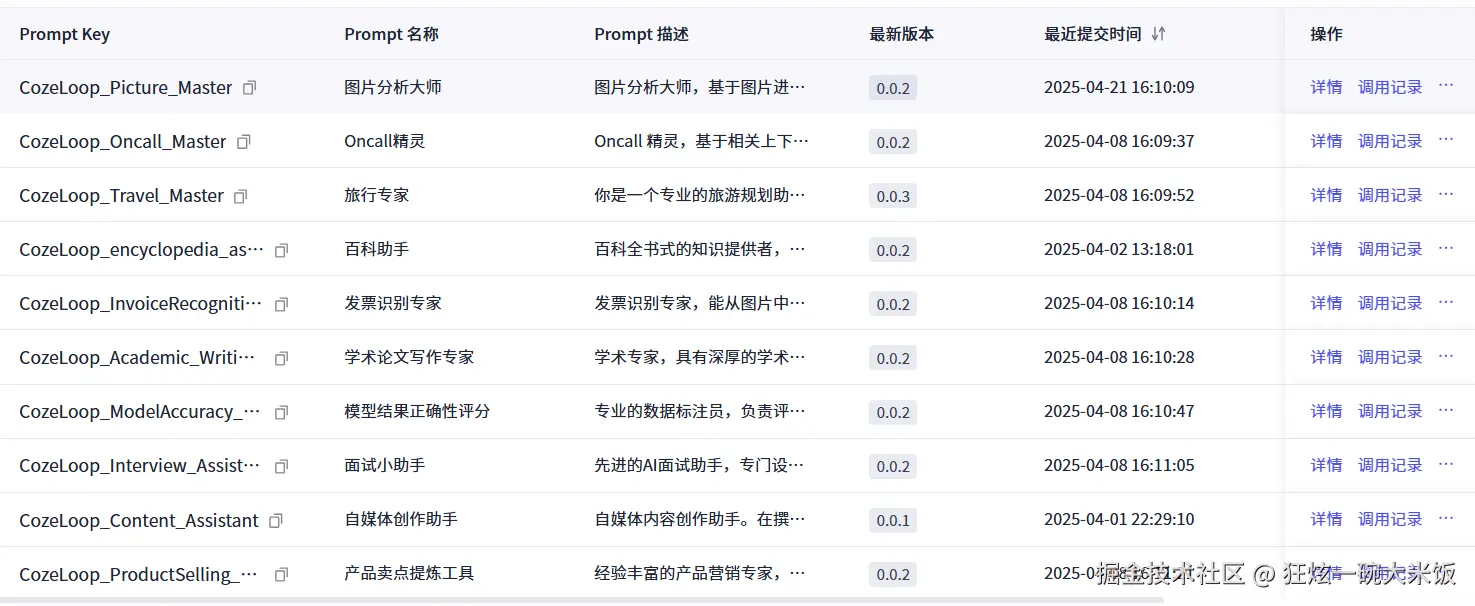The image size is (1475, 606).
Task: View 调用记录 for 旅行专家
Action: (x=1390, y=195)
